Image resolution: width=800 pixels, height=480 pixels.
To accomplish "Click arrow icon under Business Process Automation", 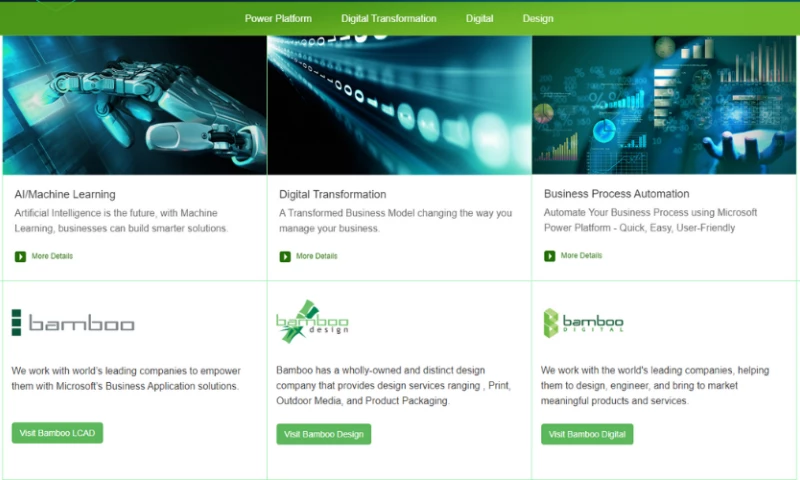I will [549, 256].
